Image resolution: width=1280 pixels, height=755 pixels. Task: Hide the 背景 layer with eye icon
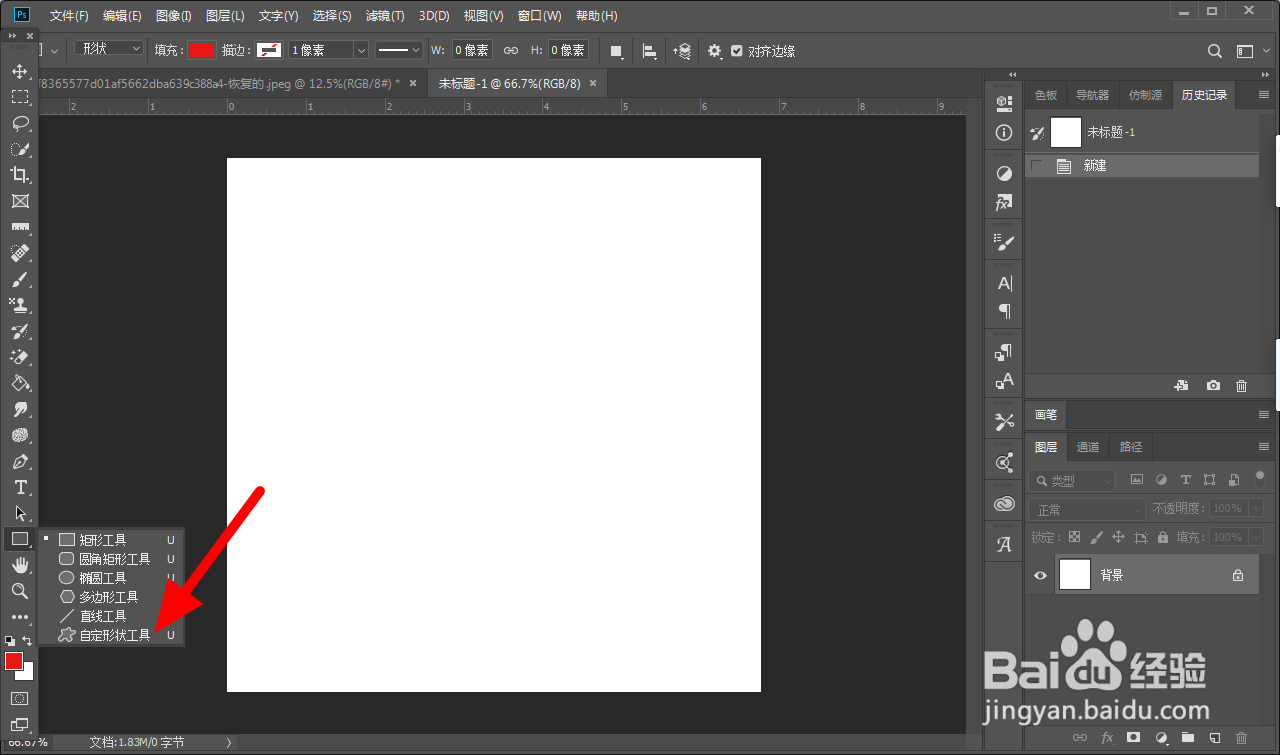click(1040, 575)
